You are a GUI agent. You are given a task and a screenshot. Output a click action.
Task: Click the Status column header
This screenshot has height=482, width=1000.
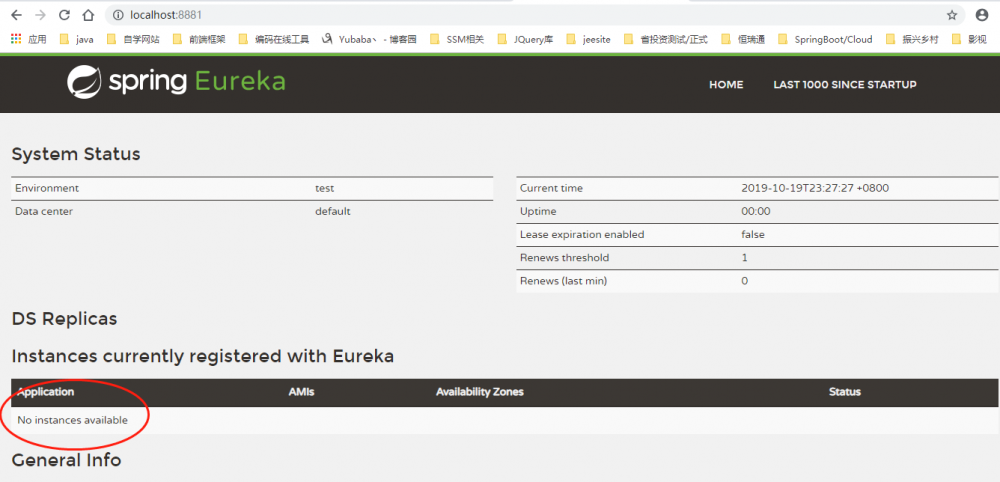[844, 392]
